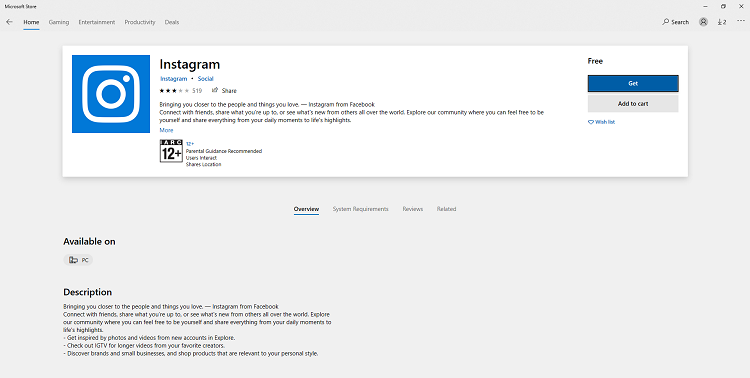This screenshot has width=750, height=378.
Task: Click the IARC 12+ rating badge
Action: tap(171, 151)
